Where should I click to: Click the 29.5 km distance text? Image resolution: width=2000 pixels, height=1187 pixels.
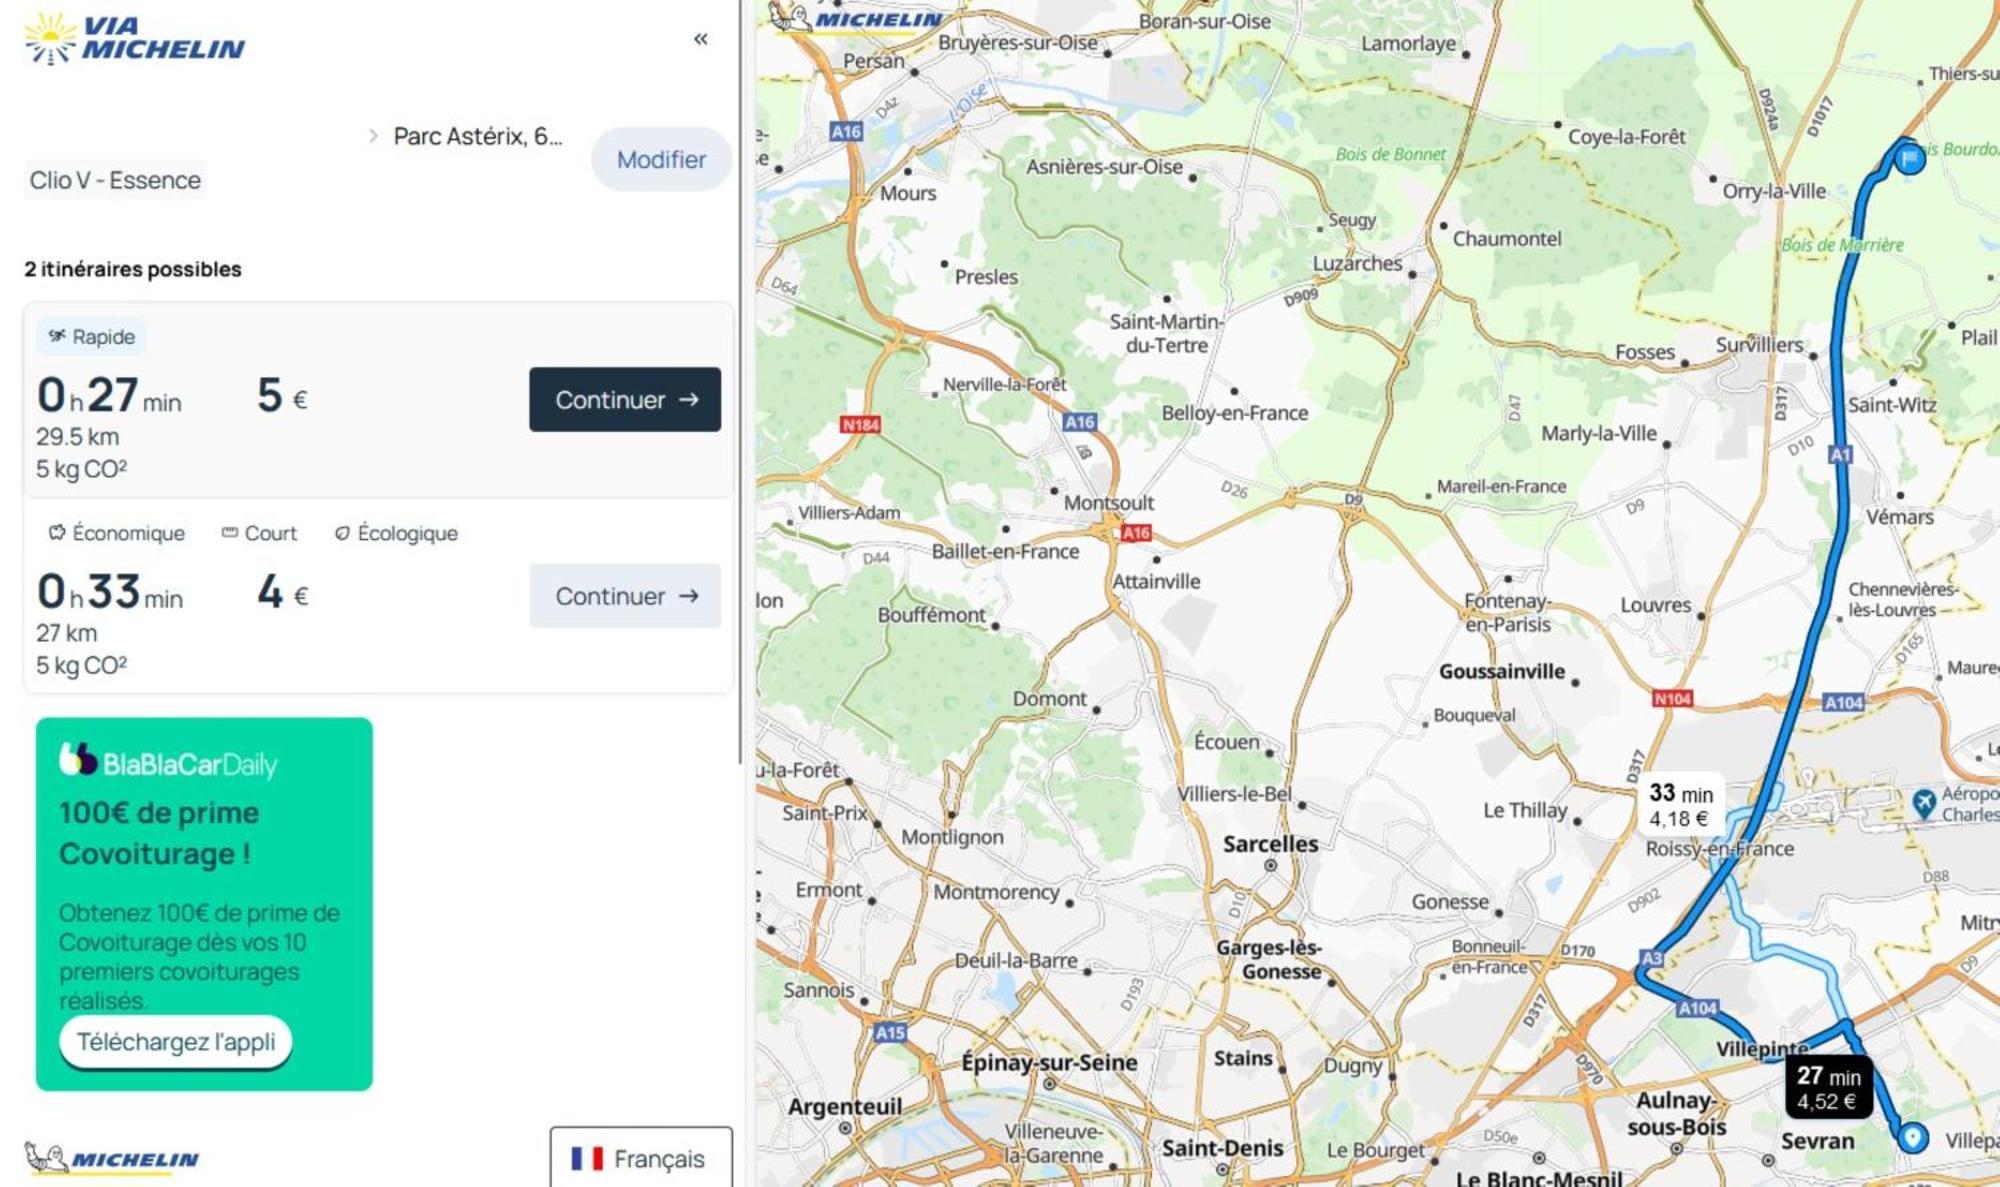(78, 437)
